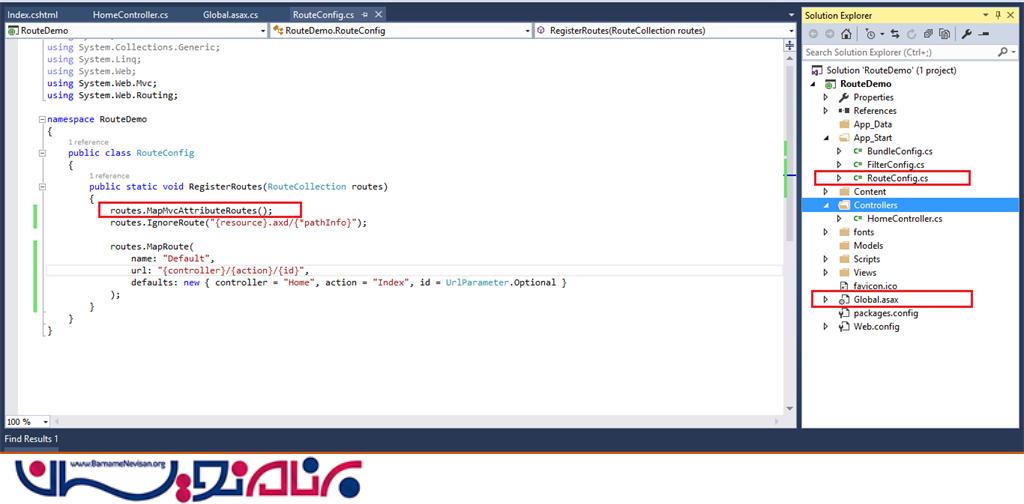Image resolution: width=1024 pixels, height=504 pixels.
Task: Click the '1 reference' link above RouteConfig class
Action: point(88,142)
